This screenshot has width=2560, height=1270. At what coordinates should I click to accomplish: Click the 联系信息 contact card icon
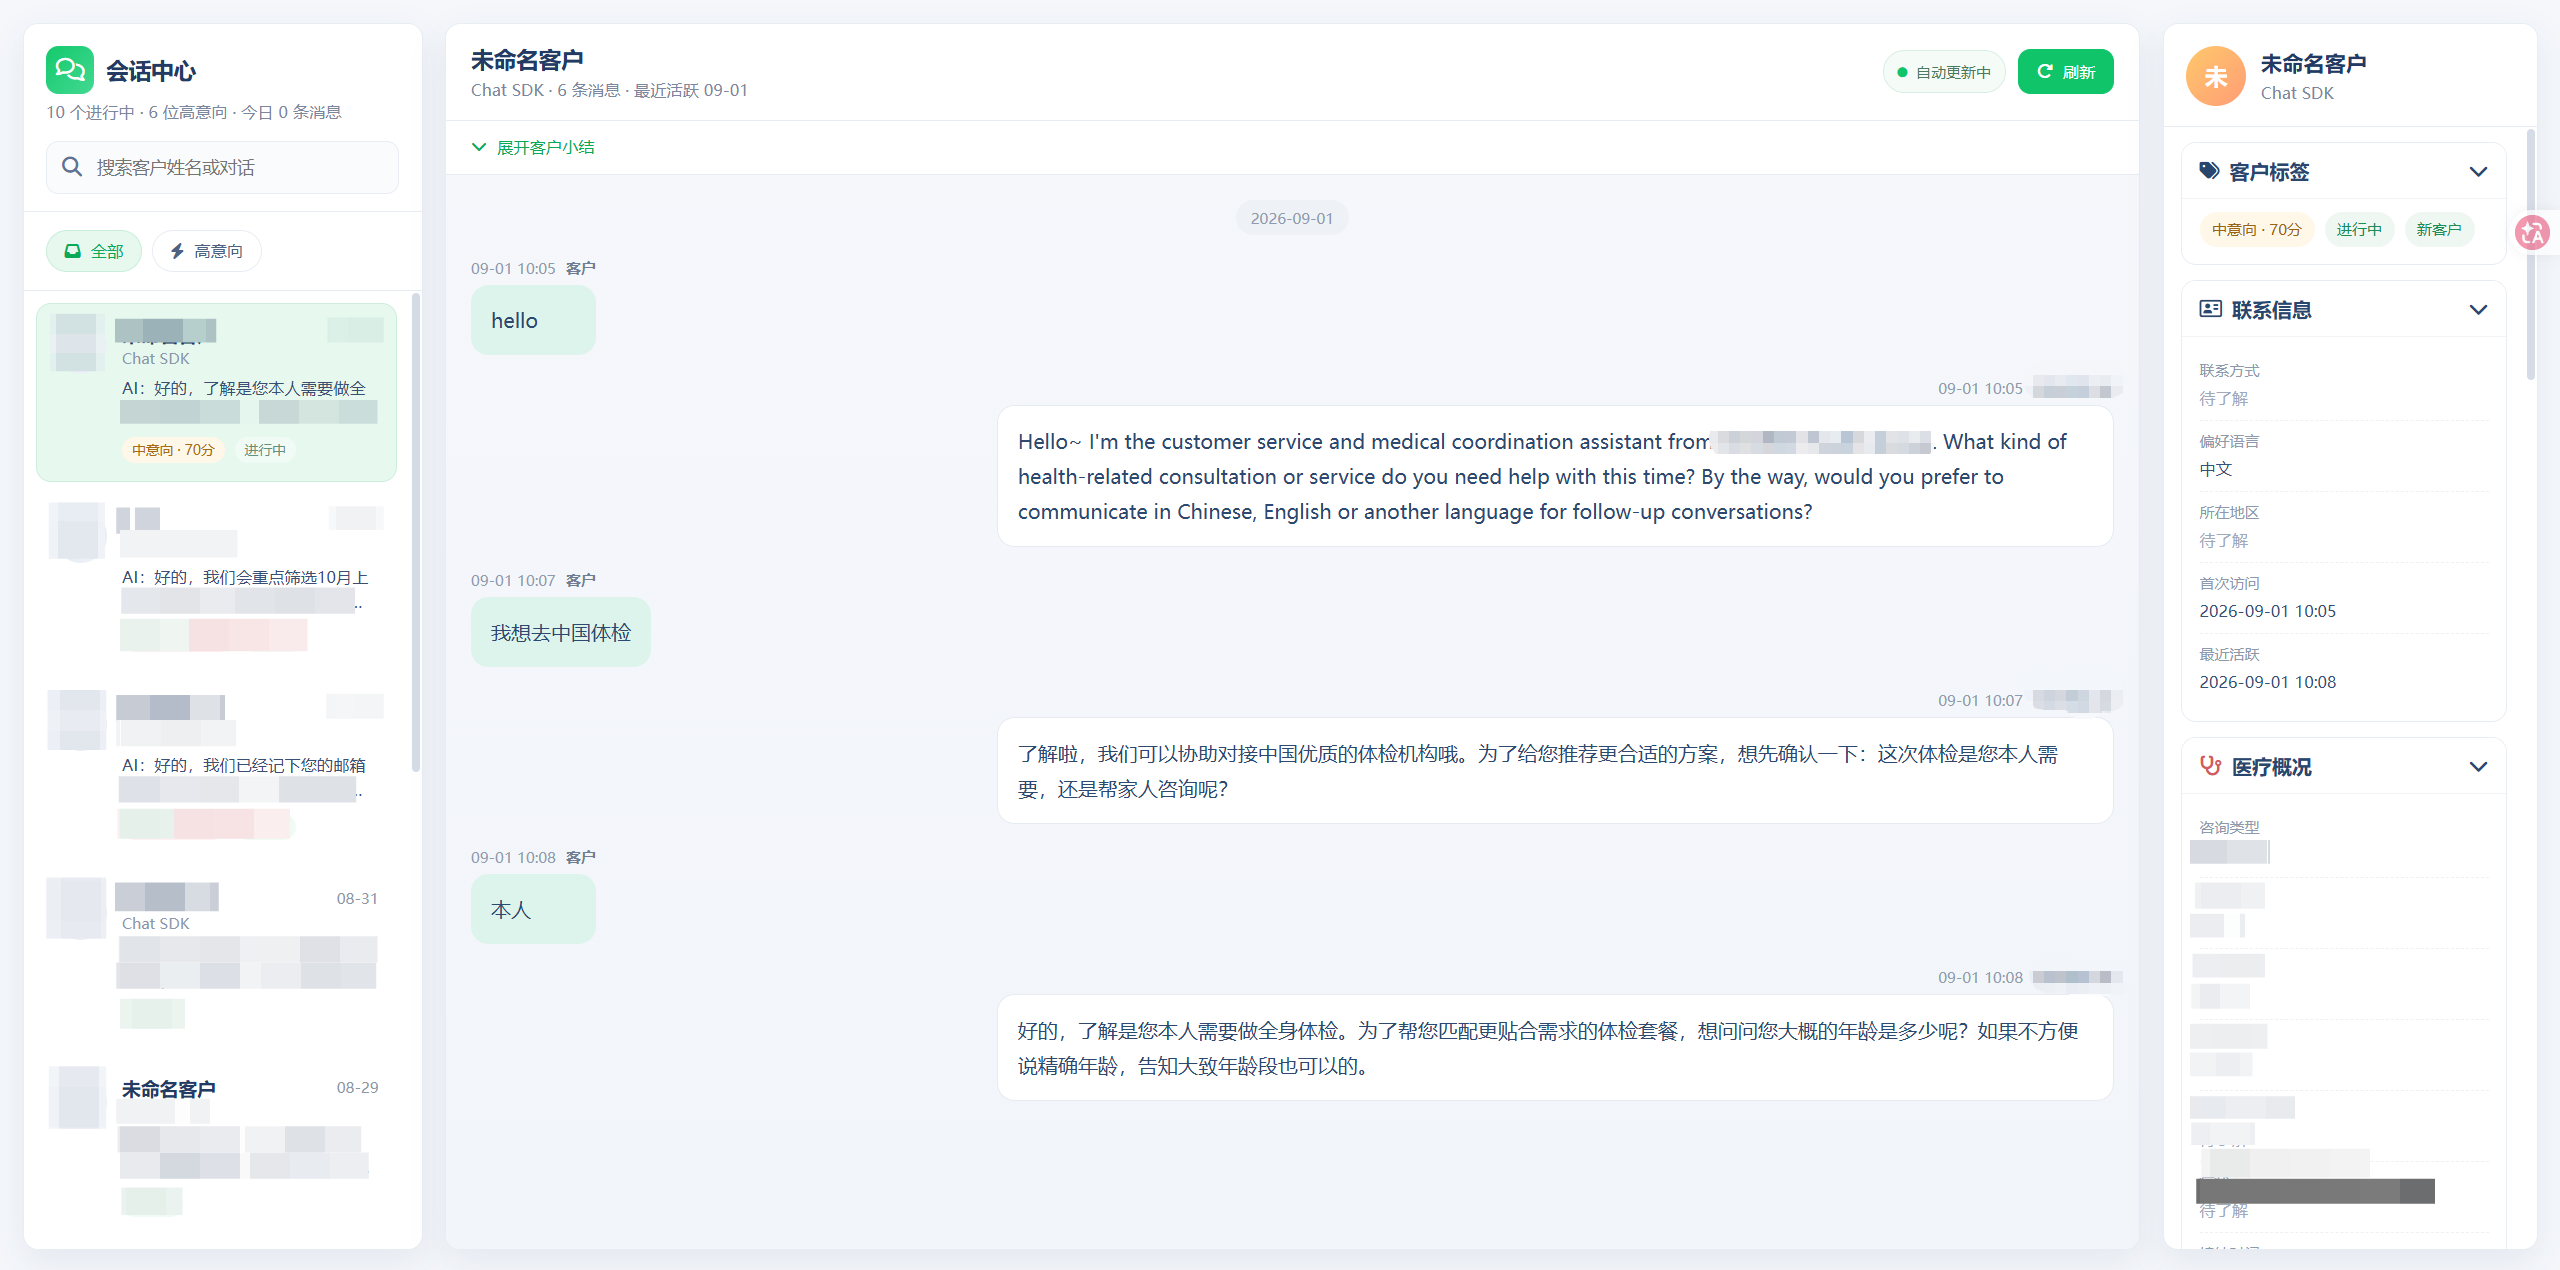point(2210,309)
